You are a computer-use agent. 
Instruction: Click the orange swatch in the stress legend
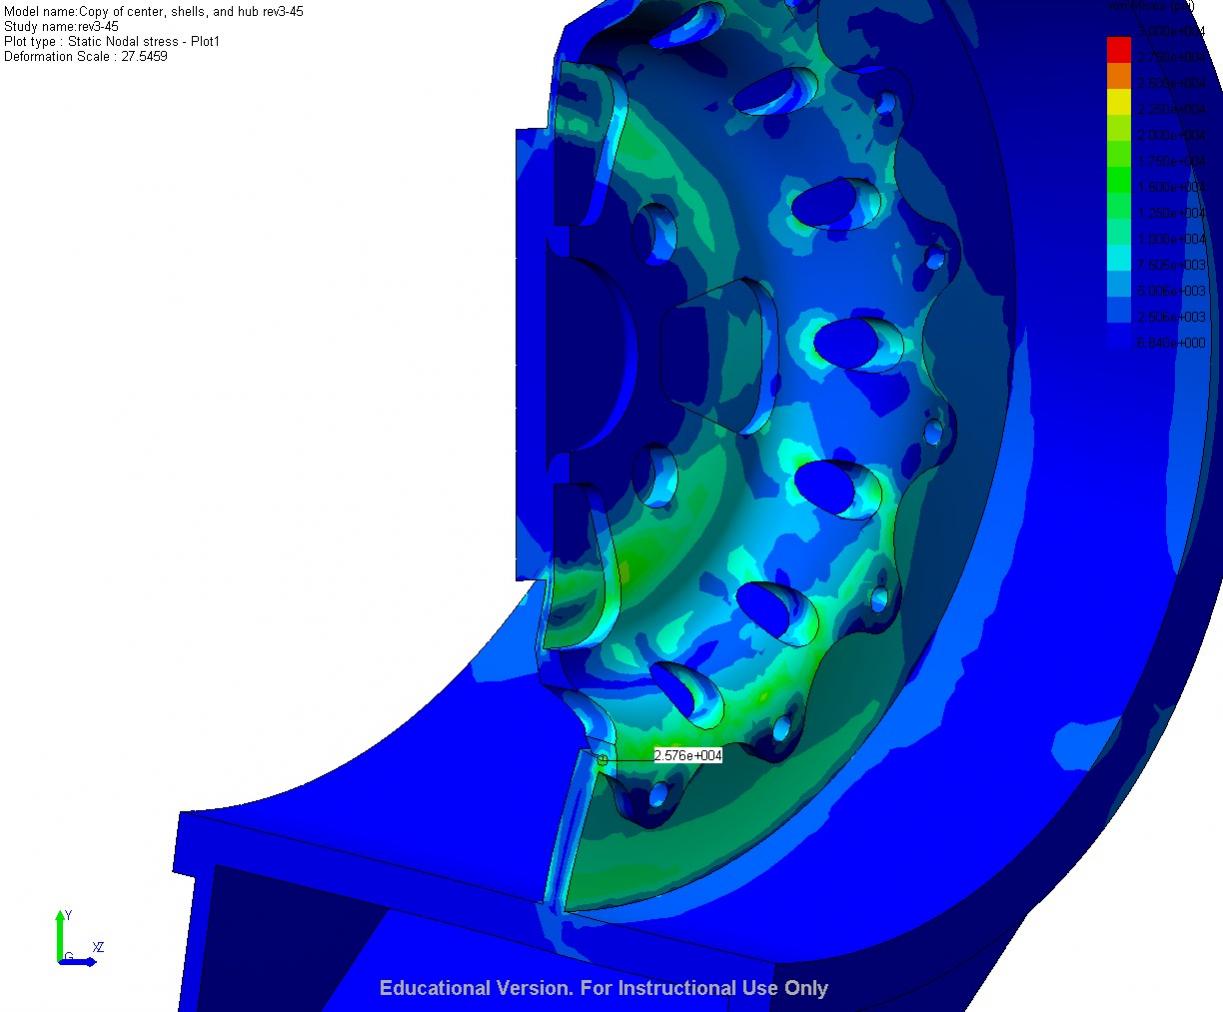click(1118, 75)
